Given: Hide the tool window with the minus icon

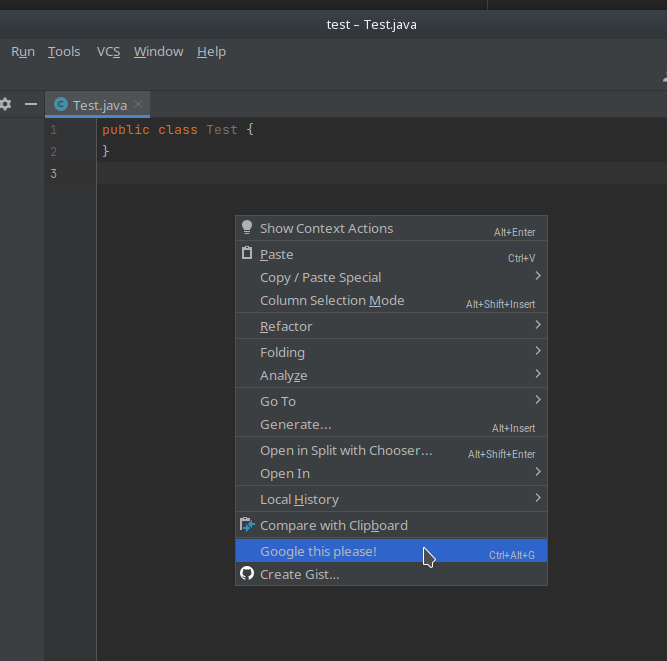Looking at the screenshot, I should pyautogui.click(x=31, y=104).
